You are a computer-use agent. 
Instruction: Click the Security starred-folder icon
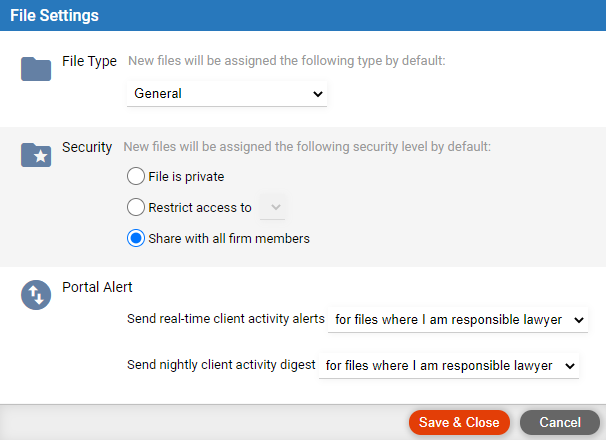point(36,155)
